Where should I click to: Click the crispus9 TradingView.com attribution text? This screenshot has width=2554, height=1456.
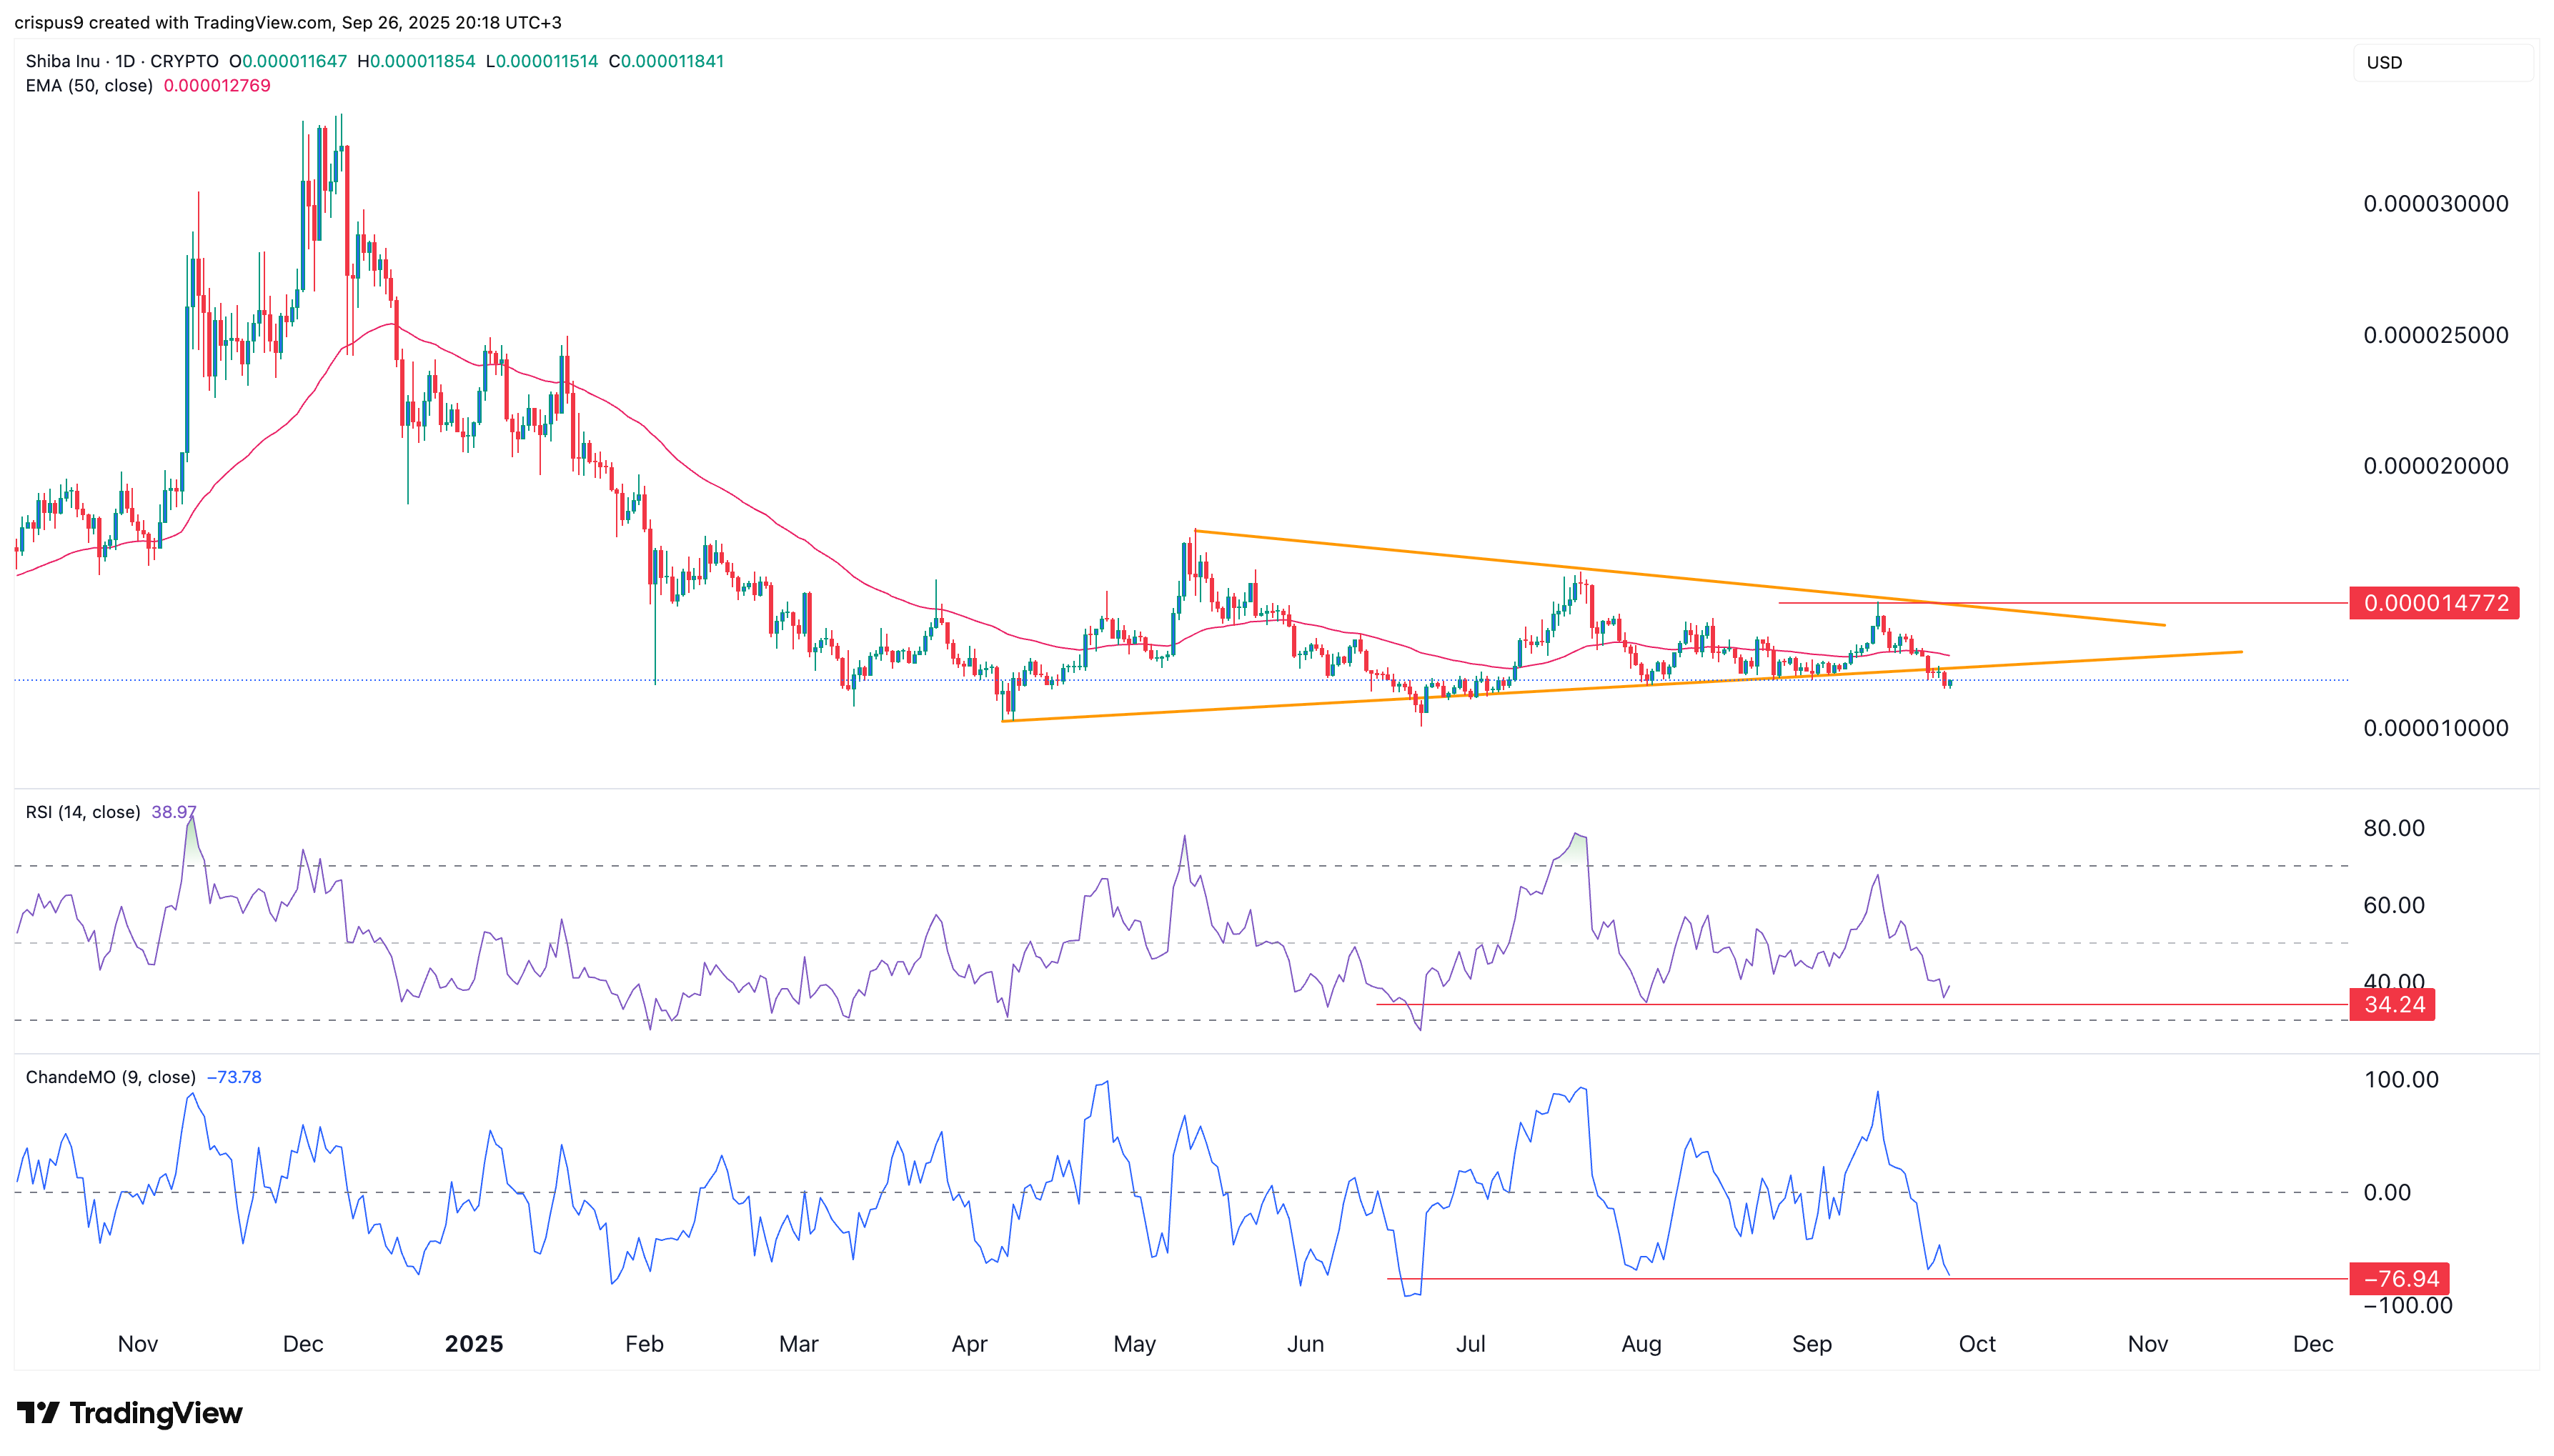(x=288, y=22)
